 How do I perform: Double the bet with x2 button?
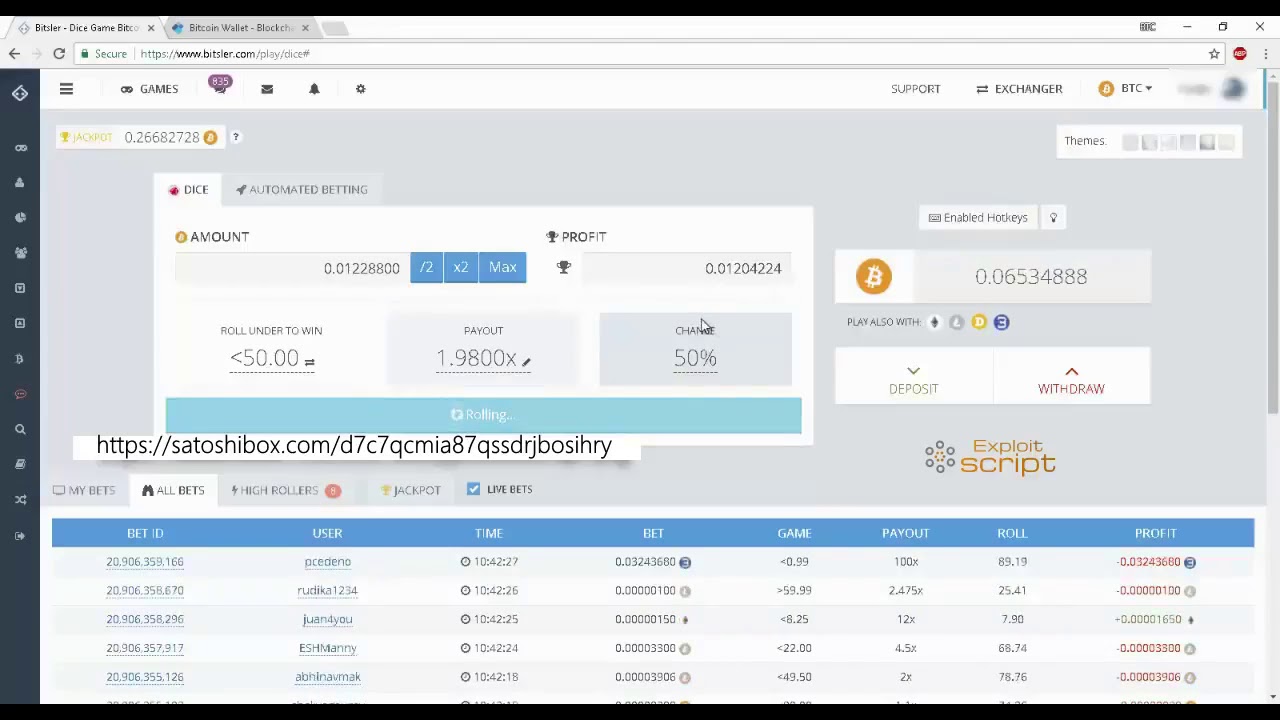[461, 267]
